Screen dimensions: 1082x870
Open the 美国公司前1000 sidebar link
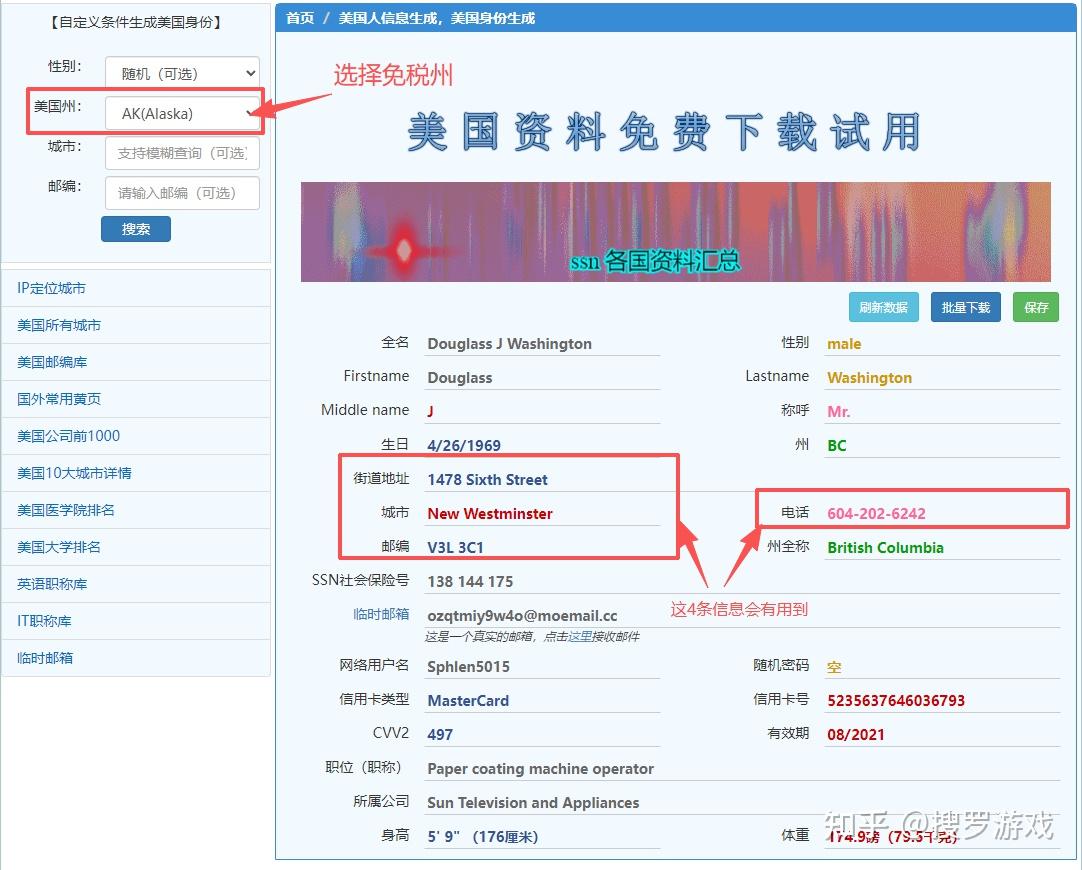pyautogui.click(x=68, y=436)
